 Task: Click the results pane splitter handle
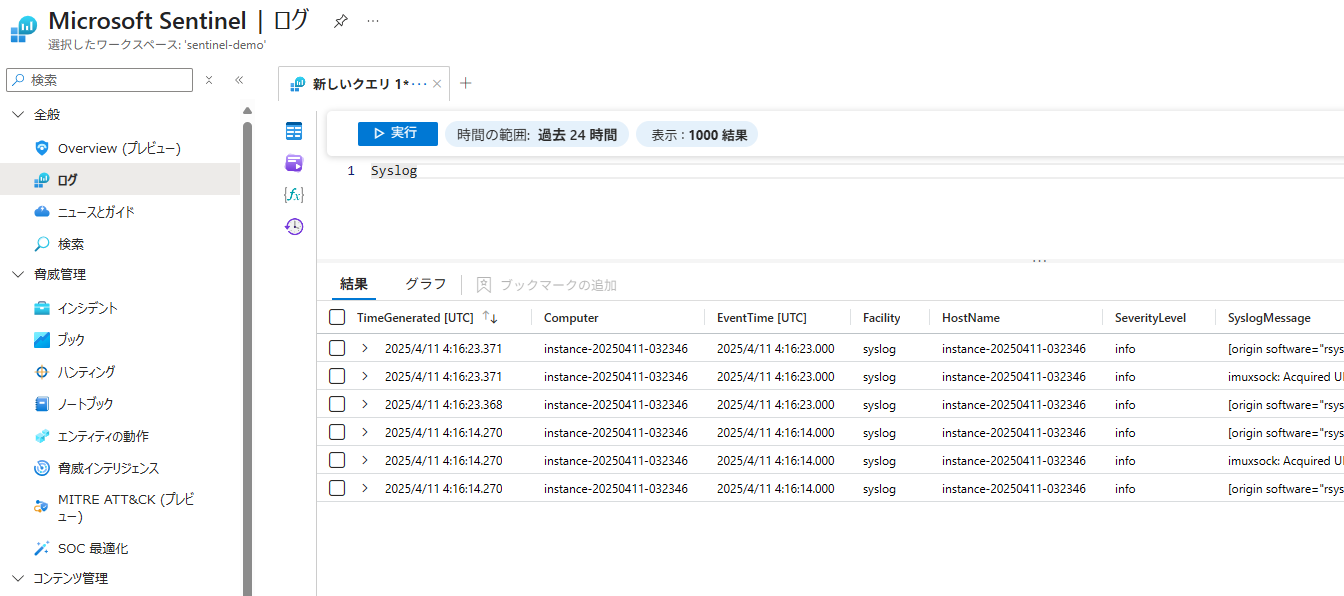(x=1040, y=260)
